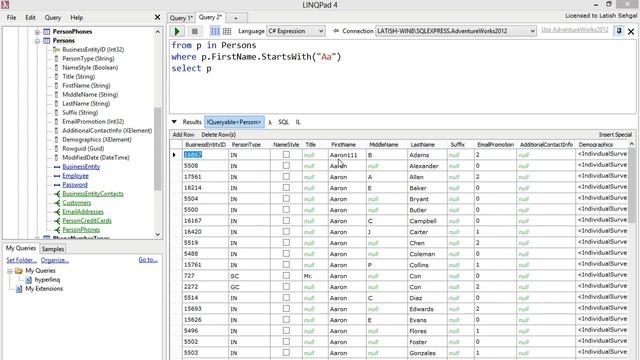Click the row selector arrow for Adams row
The image size is (640, 360).
(x=174, y=155)
